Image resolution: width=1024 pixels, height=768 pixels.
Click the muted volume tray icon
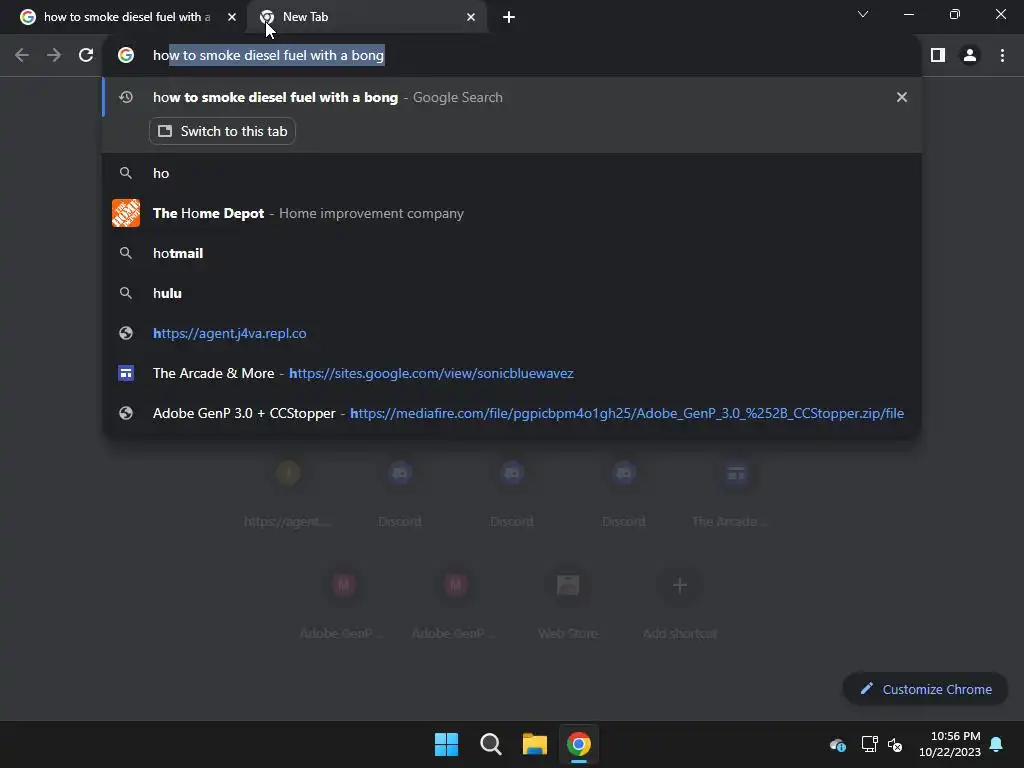(895, 744)
